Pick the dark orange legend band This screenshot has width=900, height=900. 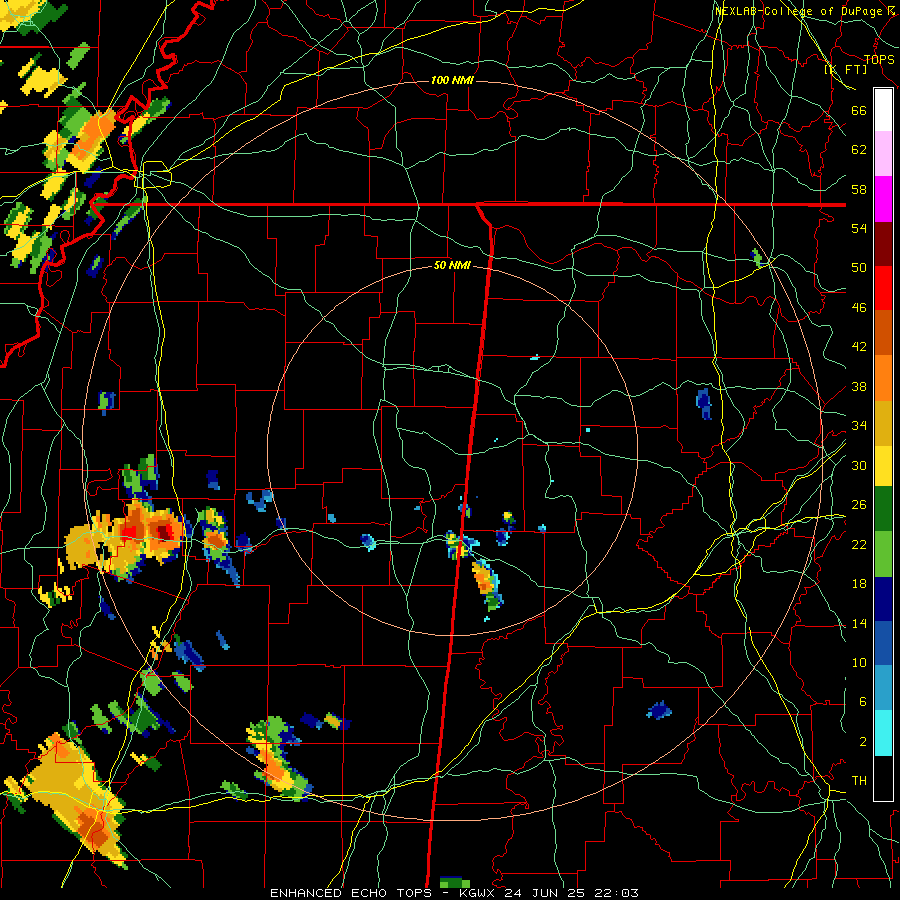[883, 333]
